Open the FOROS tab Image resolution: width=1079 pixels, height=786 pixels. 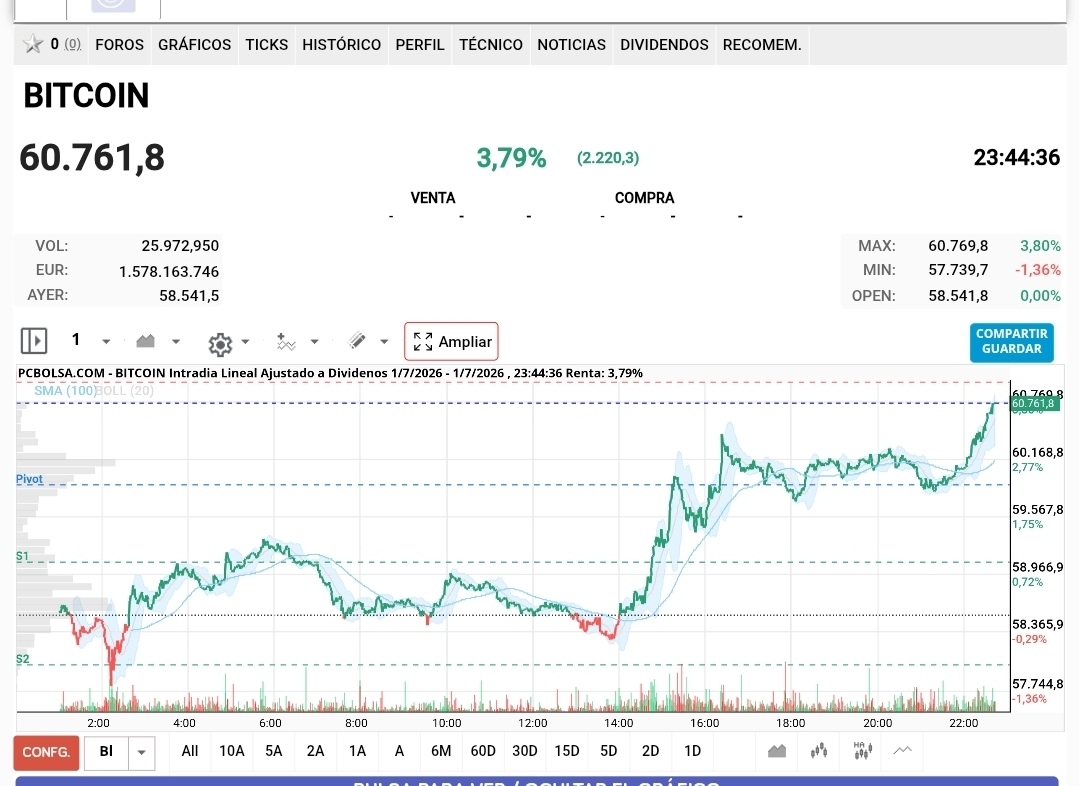coord(120,45)
